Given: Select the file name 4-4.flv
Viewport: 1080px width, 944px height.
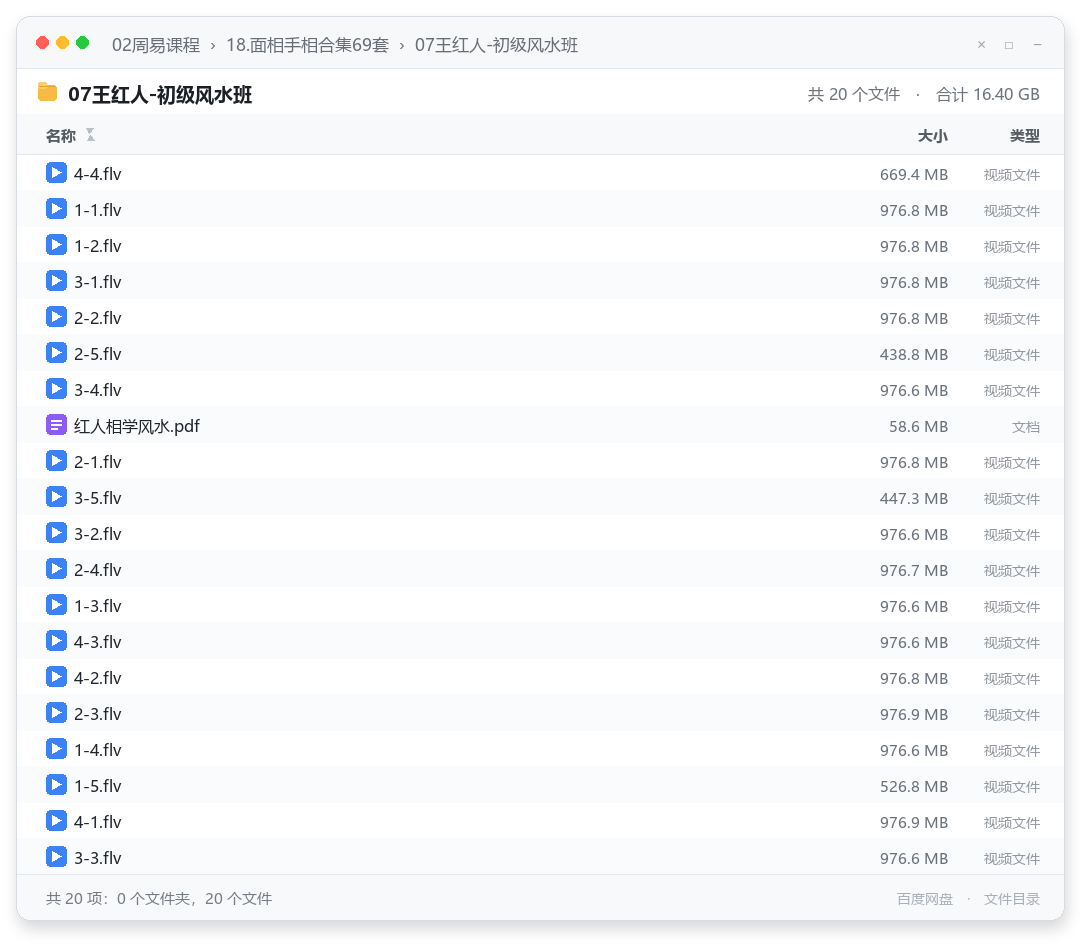Looking at the screenshot, I should tap(98, 174).
